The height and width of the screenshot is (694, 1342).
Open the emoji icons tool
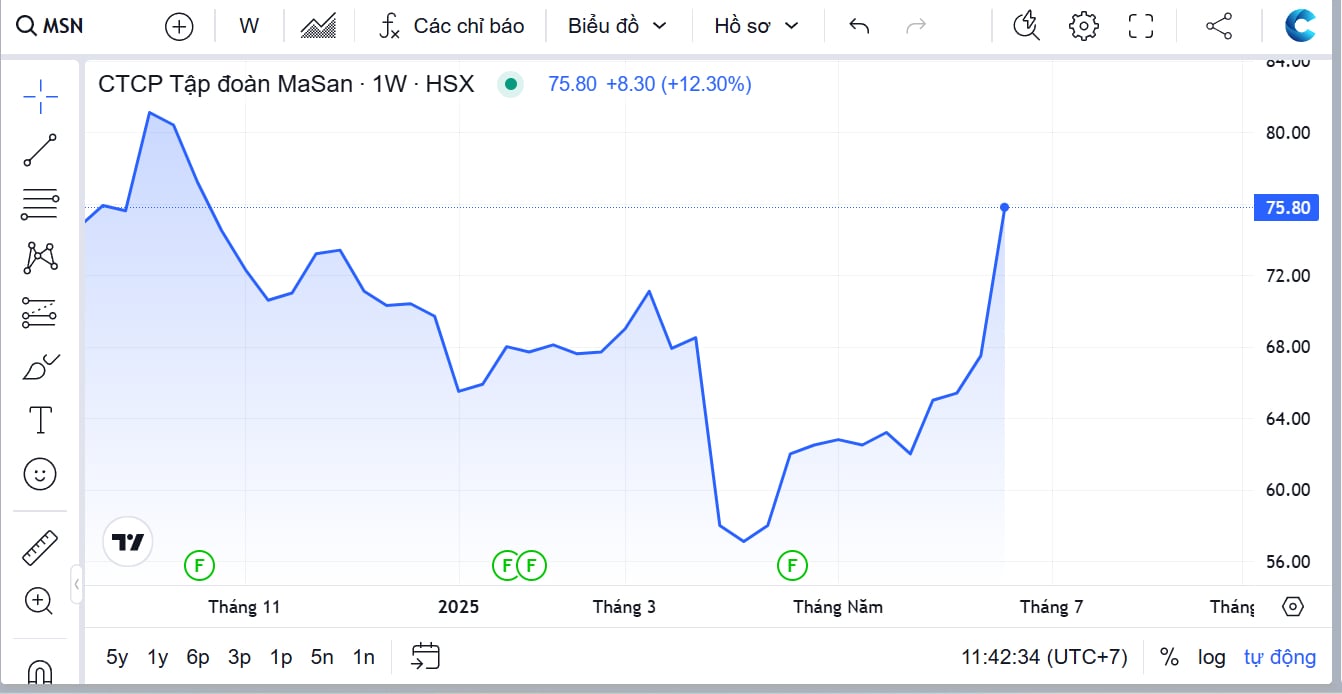coord(40,474)
